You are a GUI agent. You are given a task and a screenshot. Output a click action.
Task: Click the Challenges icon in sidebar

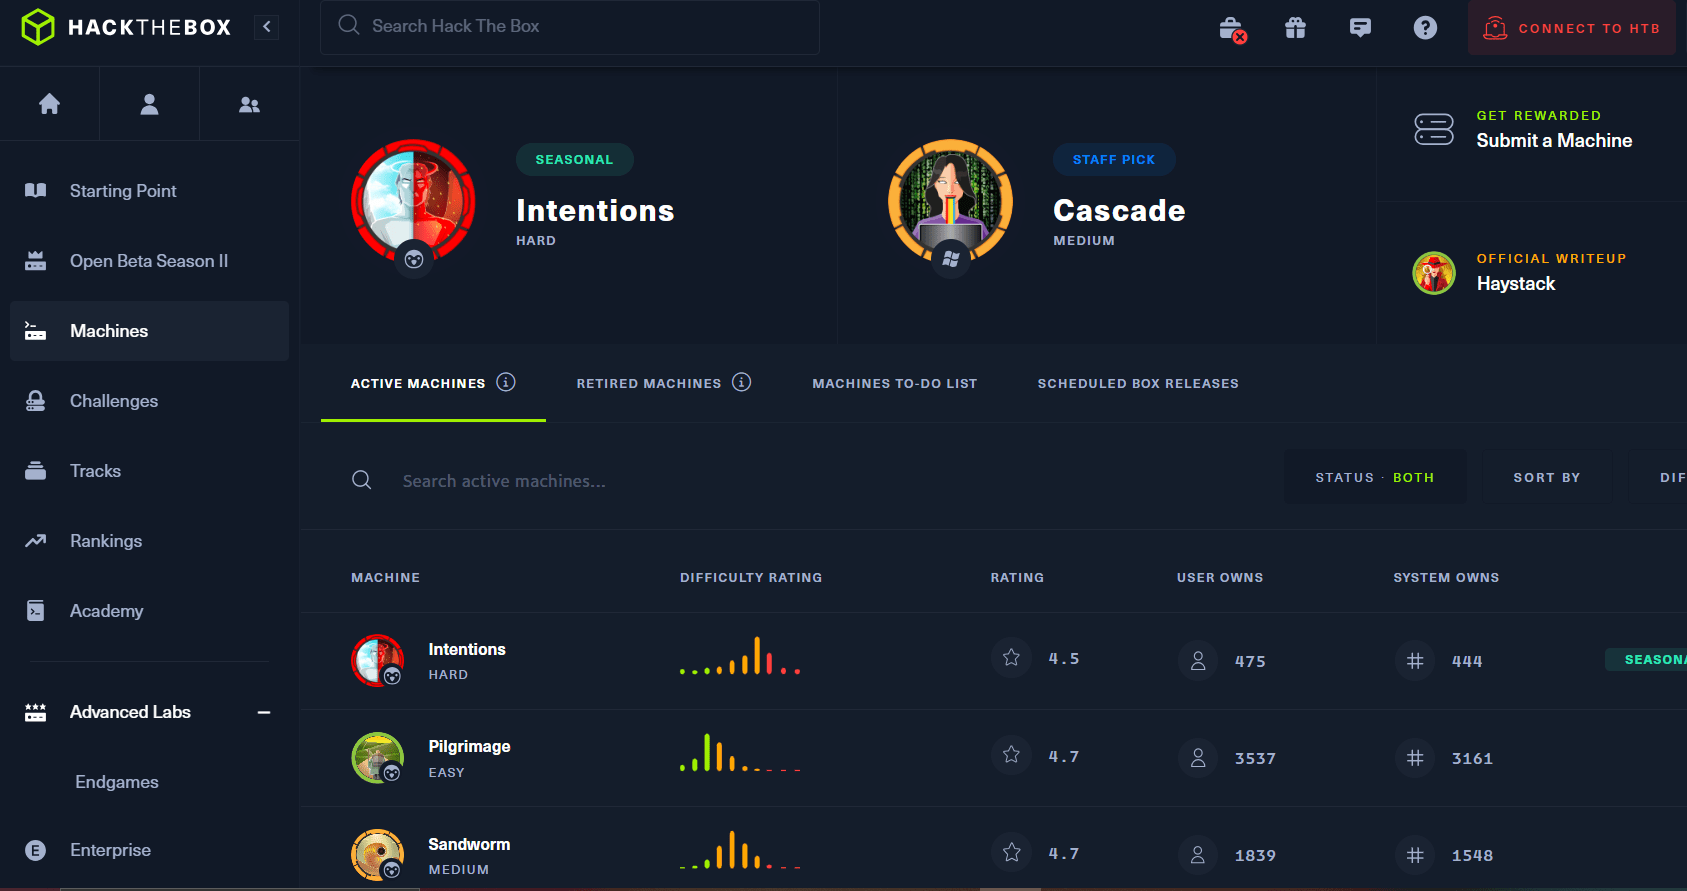tap(36, 401)
